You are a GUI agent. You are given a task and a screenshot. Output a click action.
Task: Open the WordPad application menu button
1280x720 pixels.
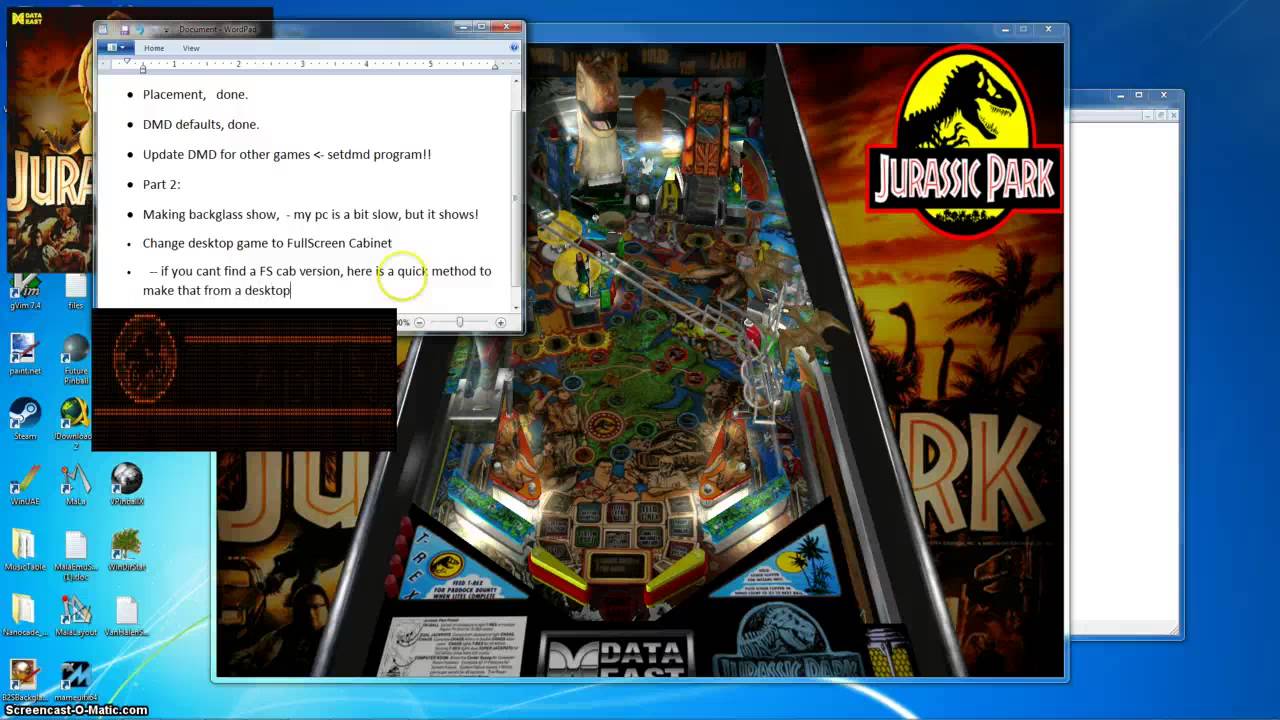[x=115, y=47]
